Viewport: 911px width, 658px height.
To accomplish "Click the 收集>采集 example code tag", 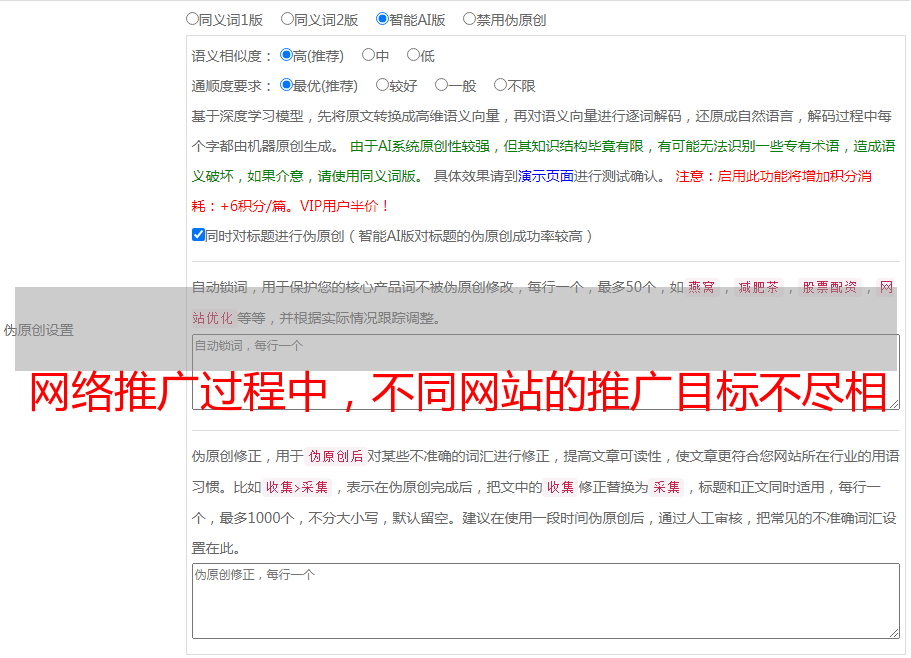I will pos(297,487).
